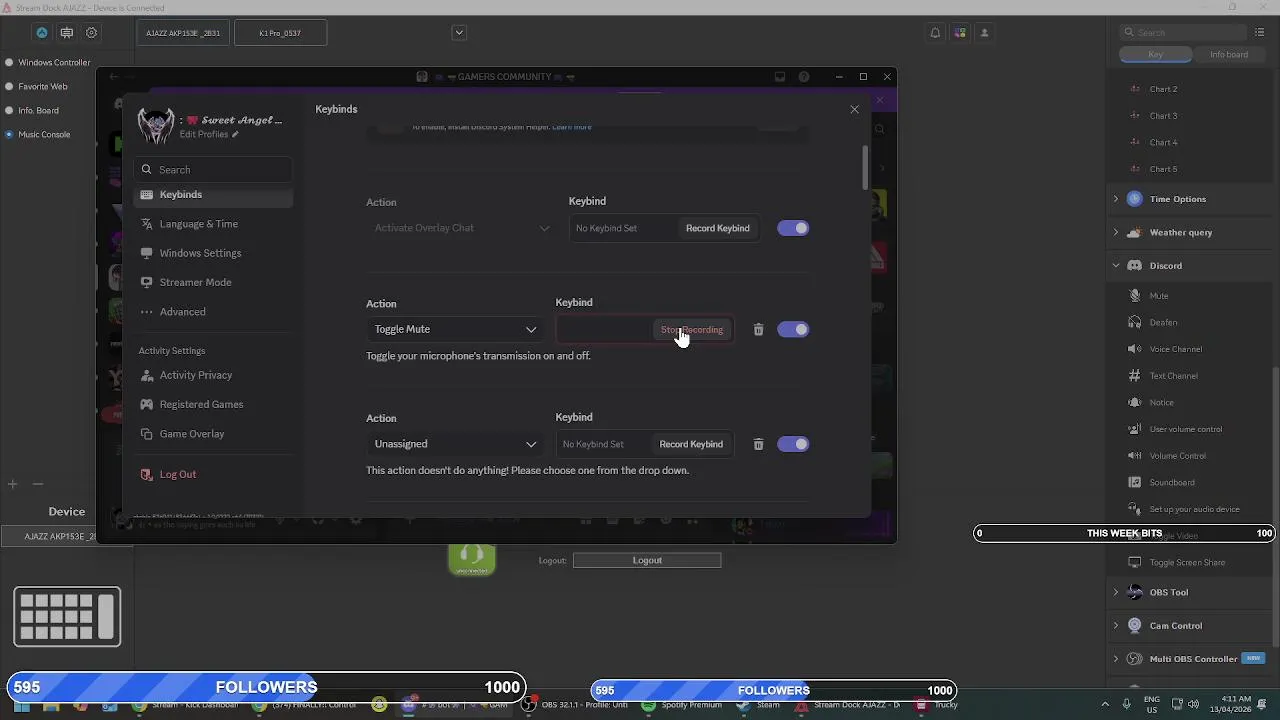Image resolution: width=1280 pixels, height=720 pixels.
Task: Select the Text Channel hash icon
Action: click(x=1134, y=376)
